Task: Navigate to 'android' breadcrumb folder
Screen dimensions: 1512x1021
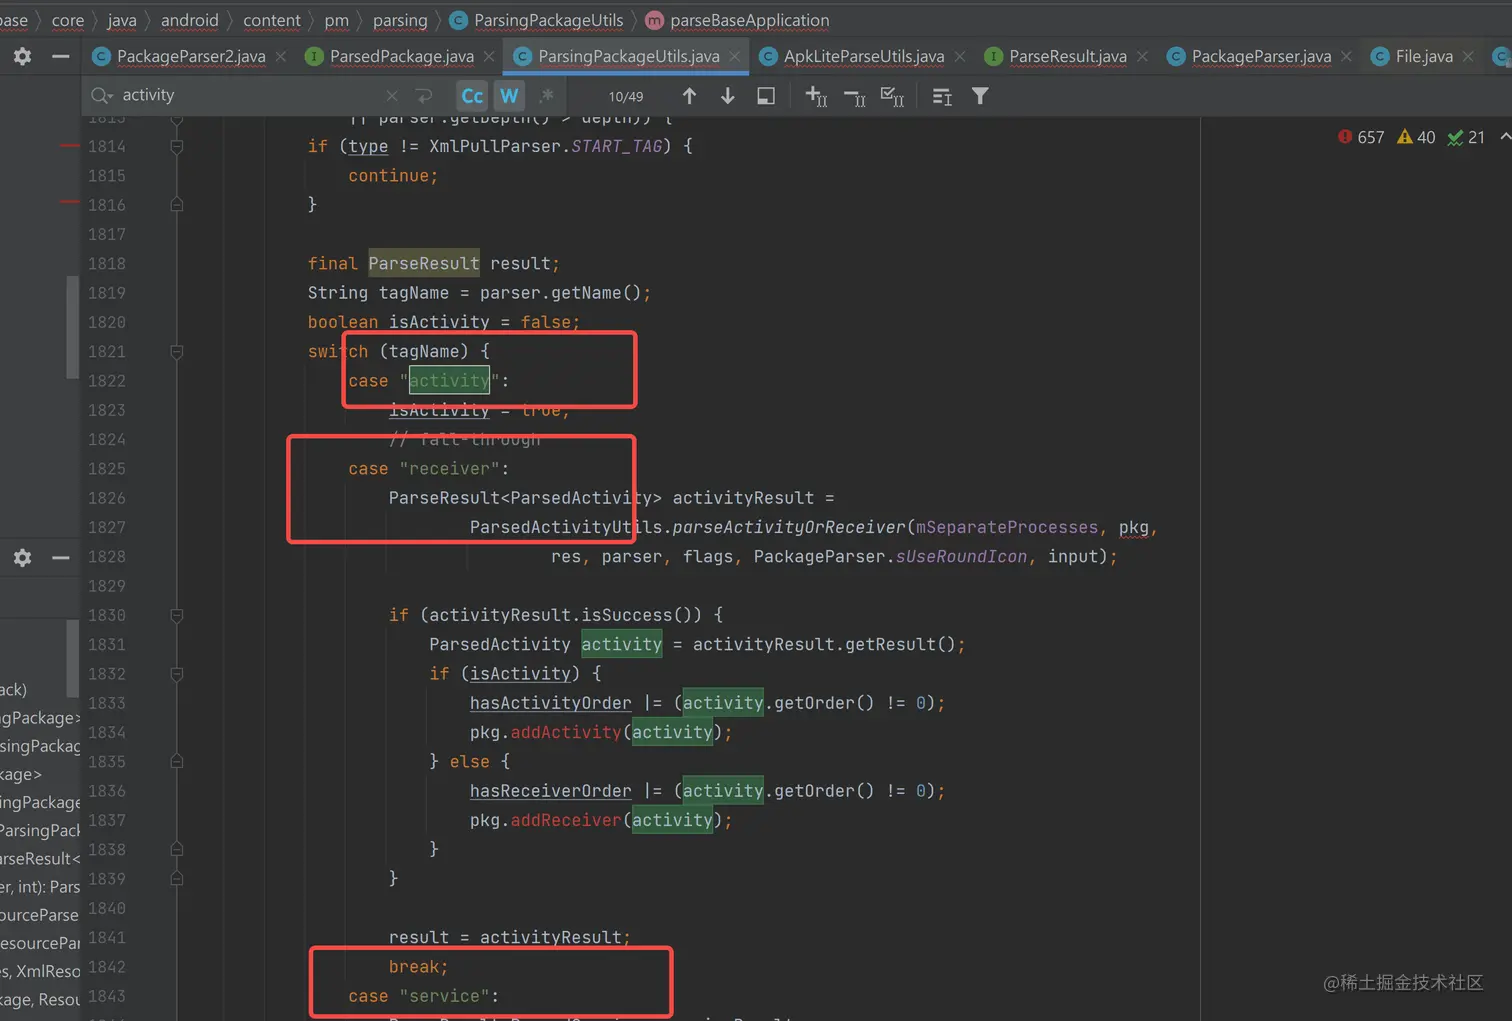Action: coord(189,20)
